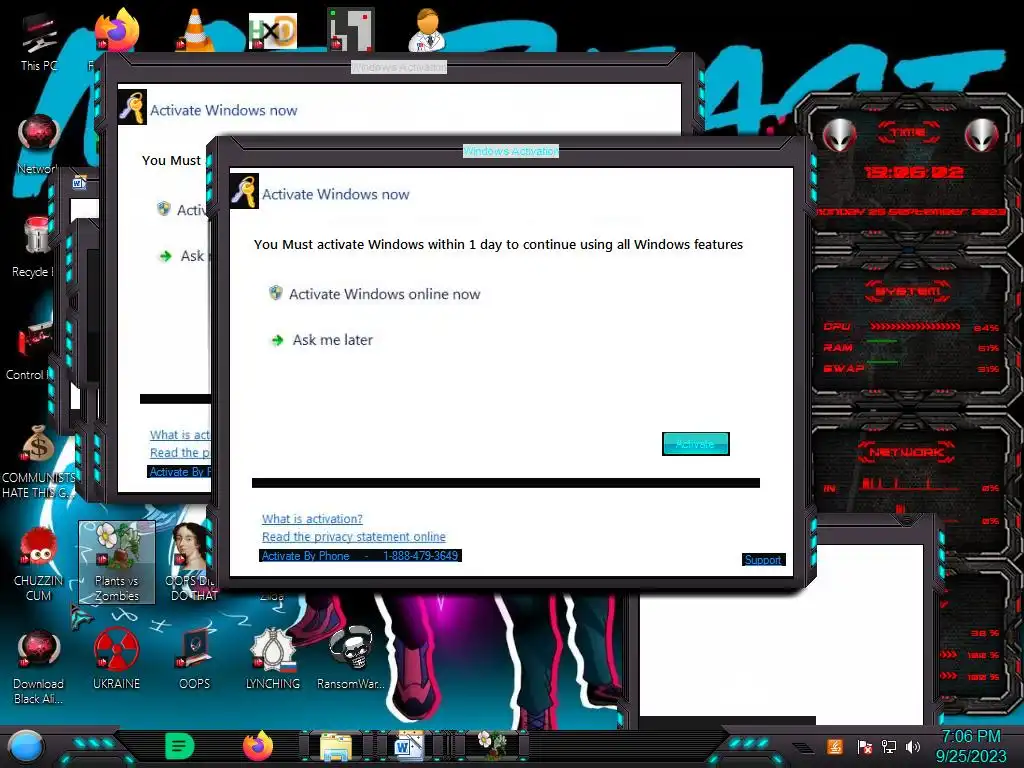1024x768 pixels.
Task: Open the Network desktop icon
Action: 38,145
